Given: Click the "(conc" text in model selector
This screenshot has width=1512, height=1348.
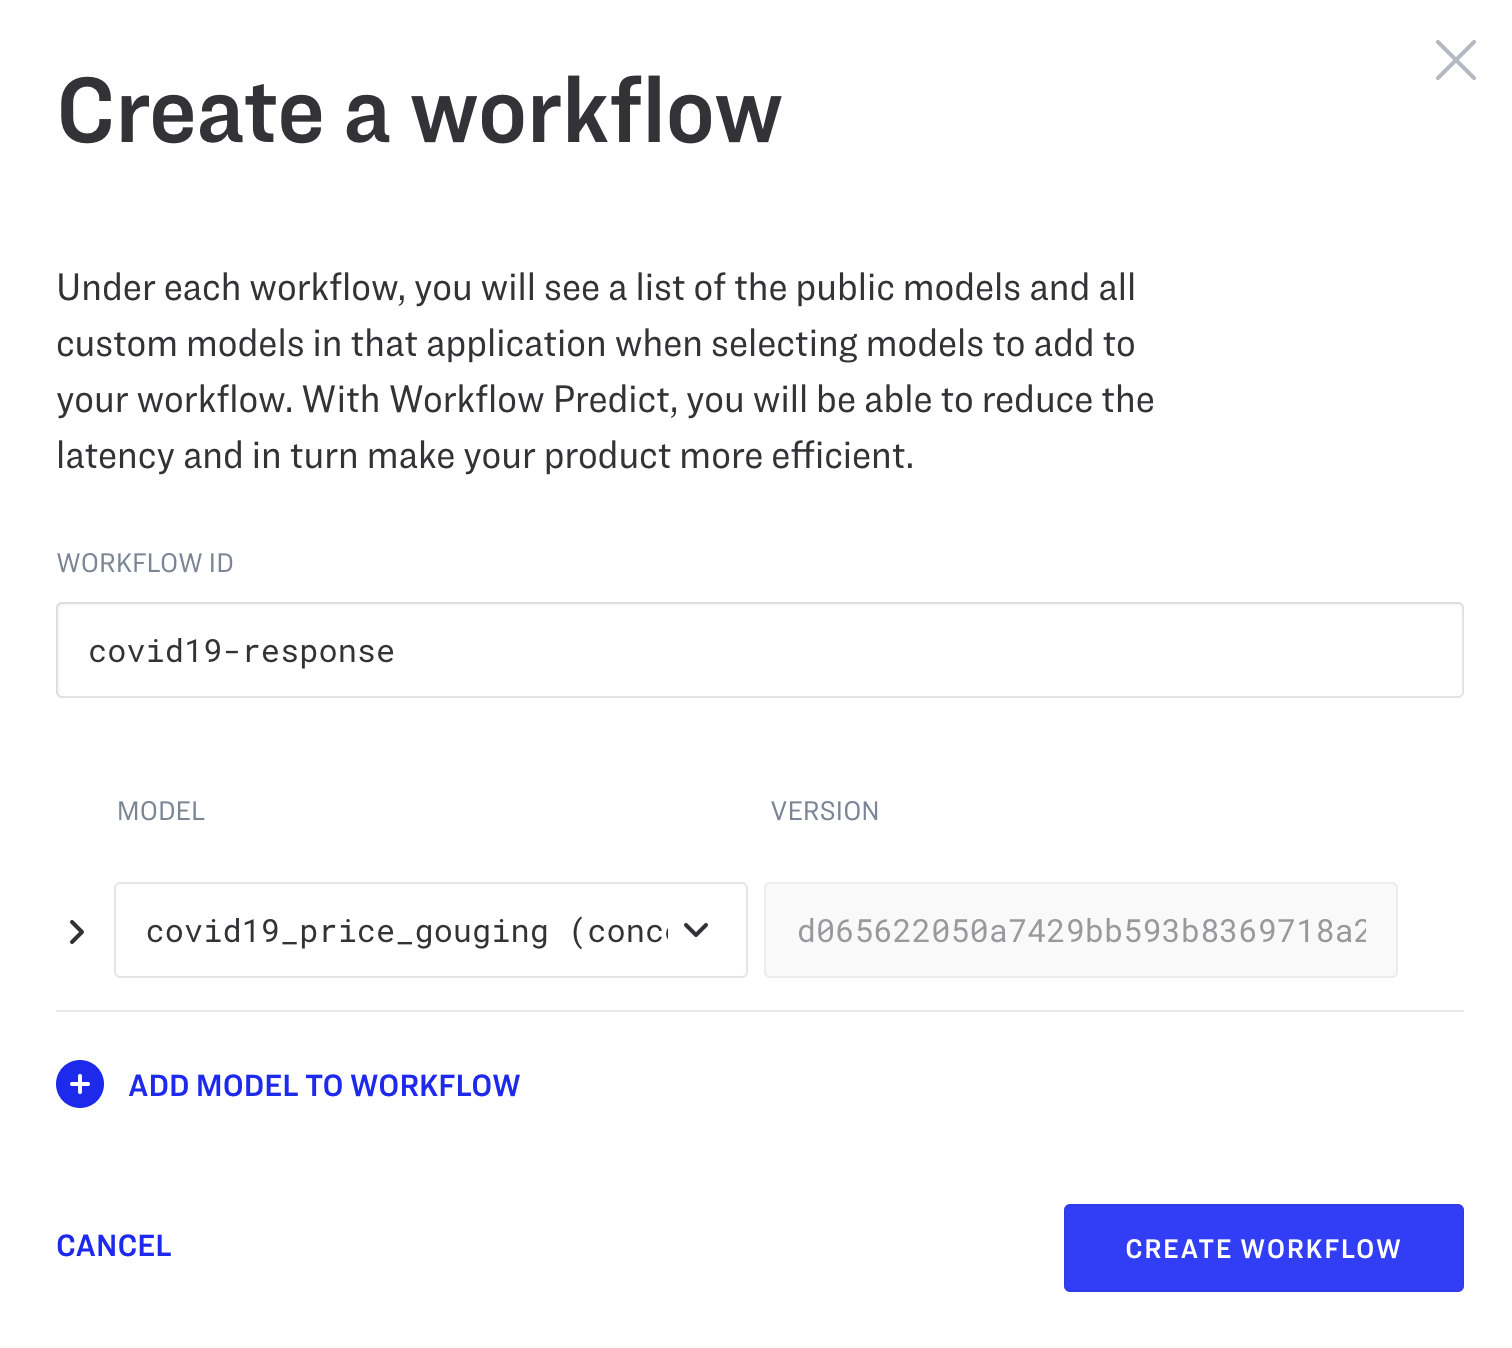Looking at the screenshot, I should pyautogui.click(x=620, y=931).
